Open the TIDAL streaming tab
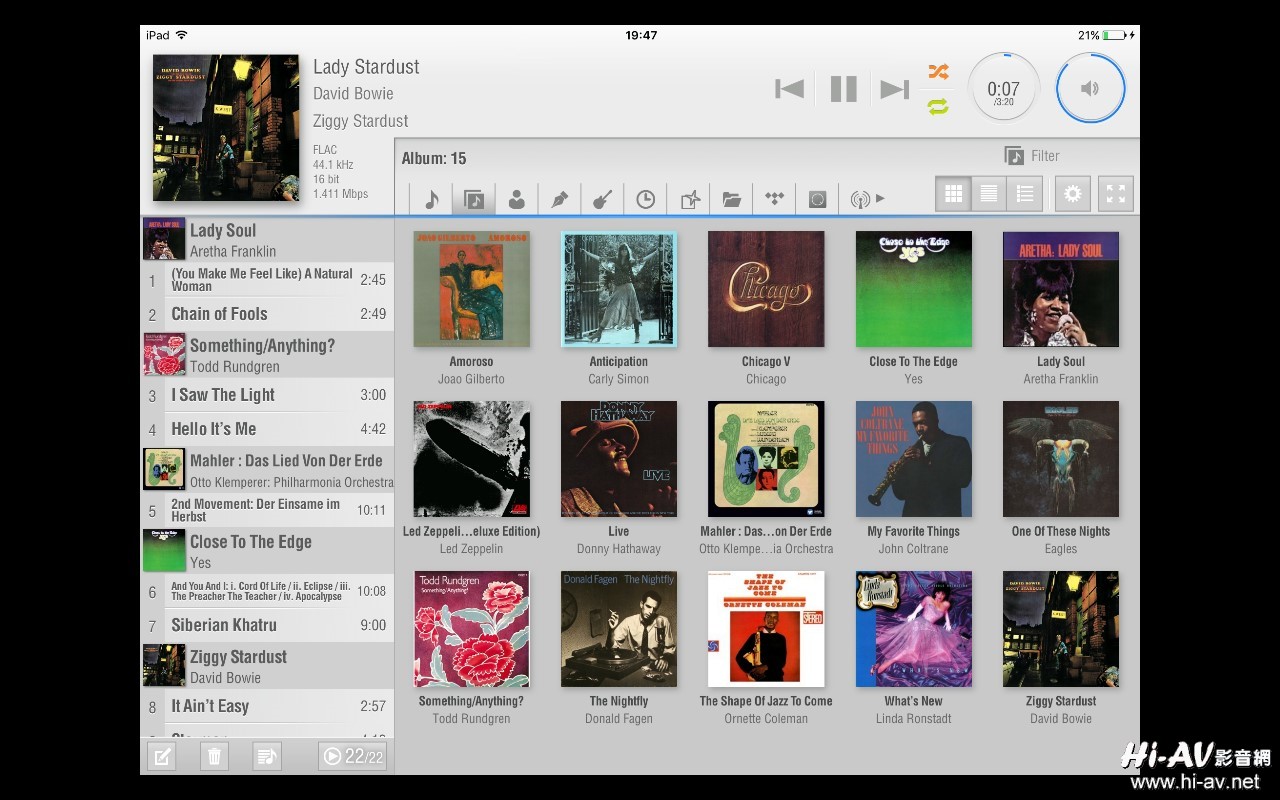 pyautogui.click(x=775, y=198)
